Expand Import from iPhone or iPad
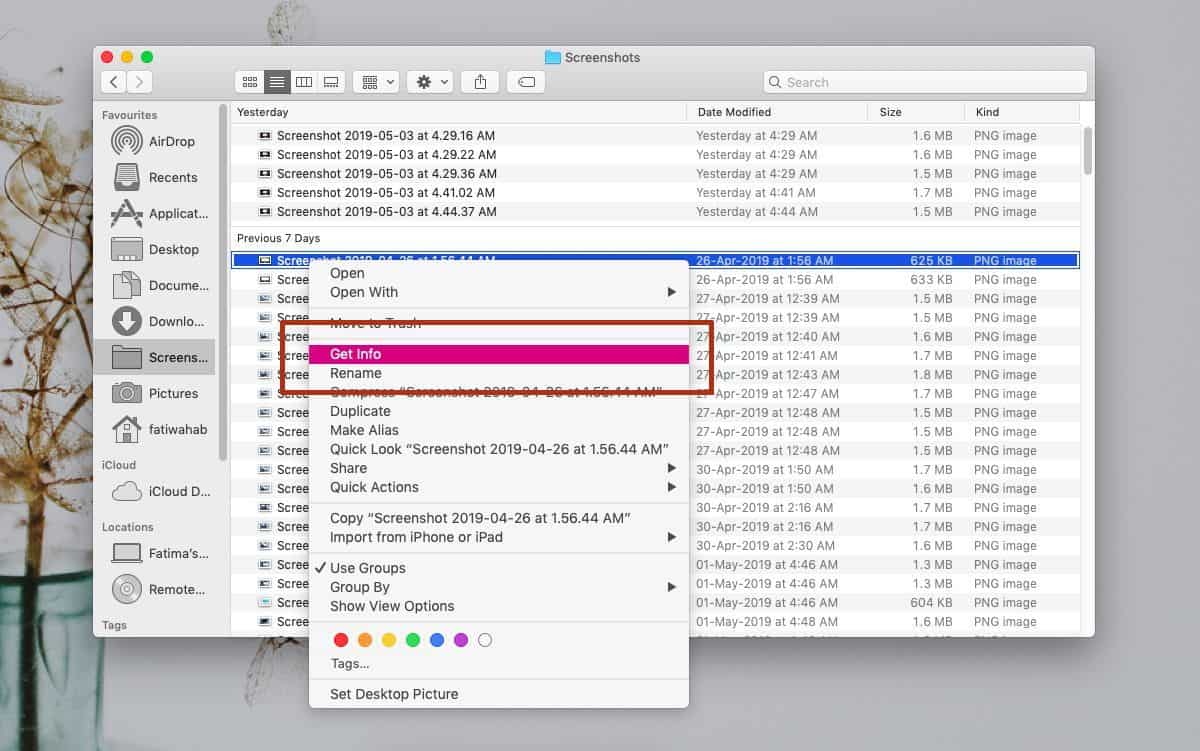 [x=499, y=537]
